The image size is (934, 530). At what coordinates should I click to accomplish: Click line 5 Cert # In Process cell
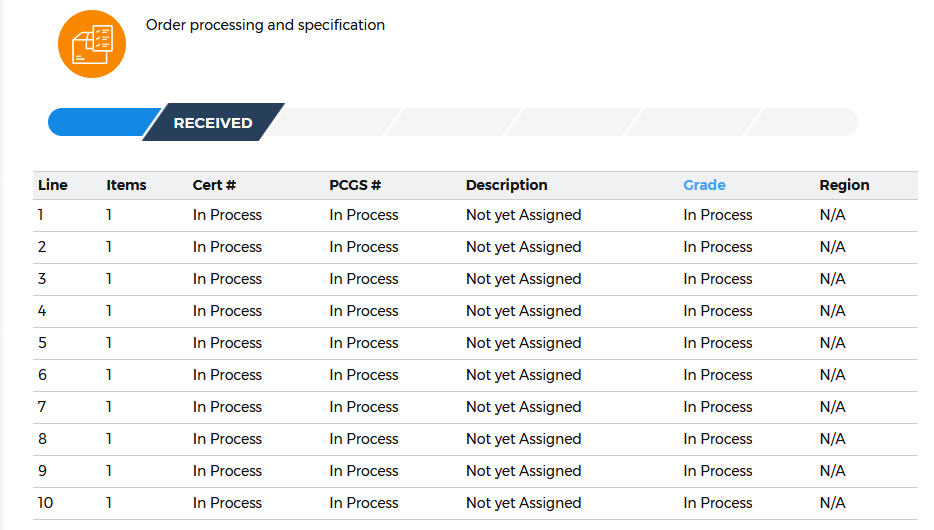[227, 343]
